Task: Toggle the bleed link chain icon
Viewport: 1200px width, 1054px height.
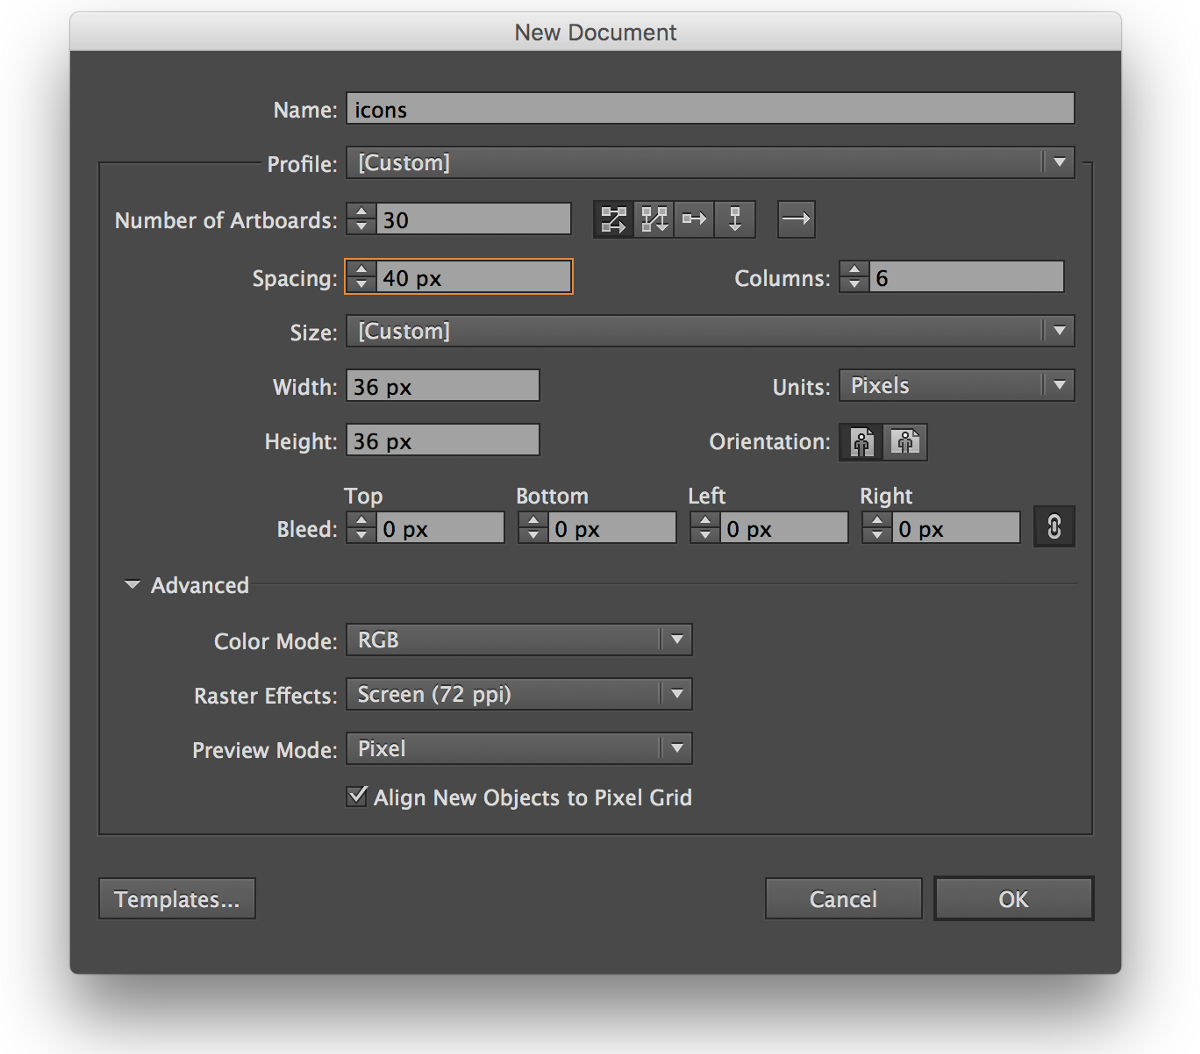Action: [1054, 527]
